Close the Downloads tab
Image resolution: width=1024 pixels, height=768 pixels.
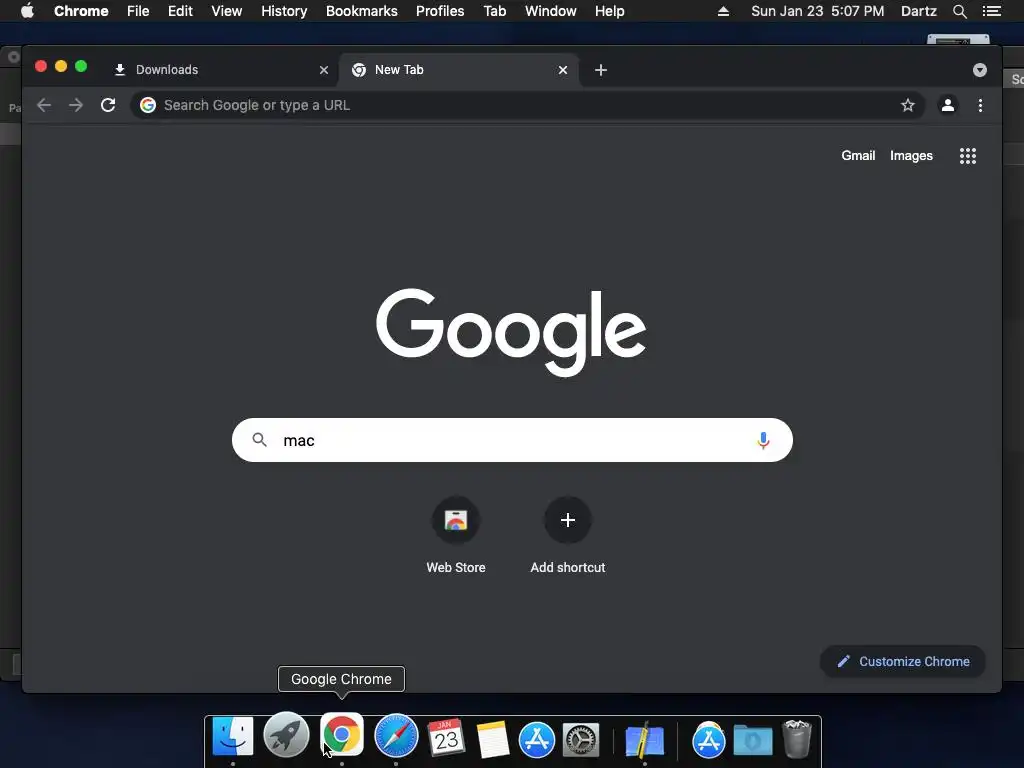(x=324, y=70)
